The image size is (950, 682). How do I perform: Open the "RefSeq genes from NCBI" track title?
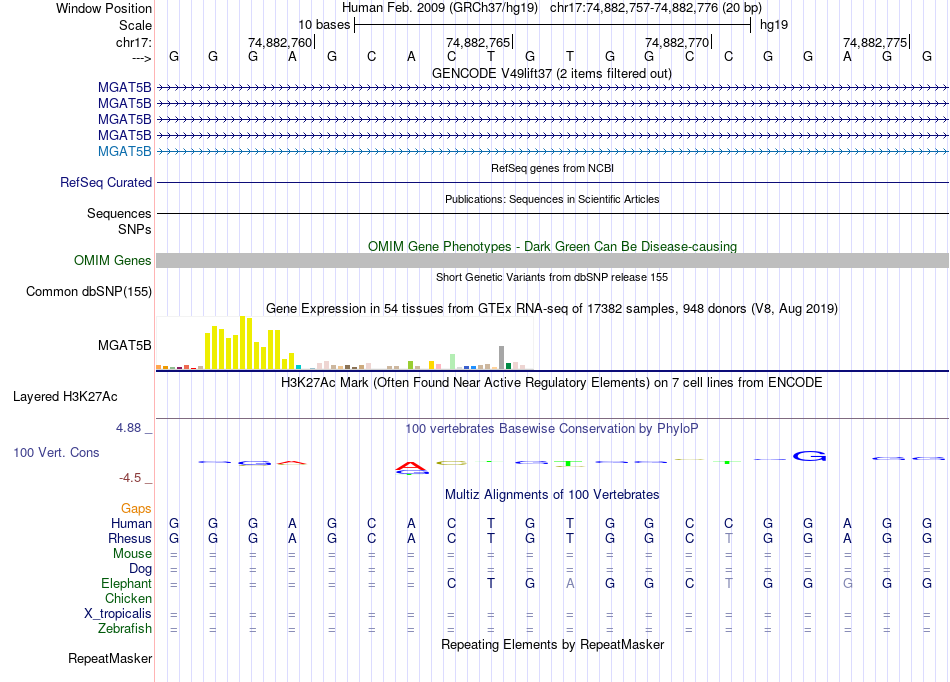click(552, 168)
